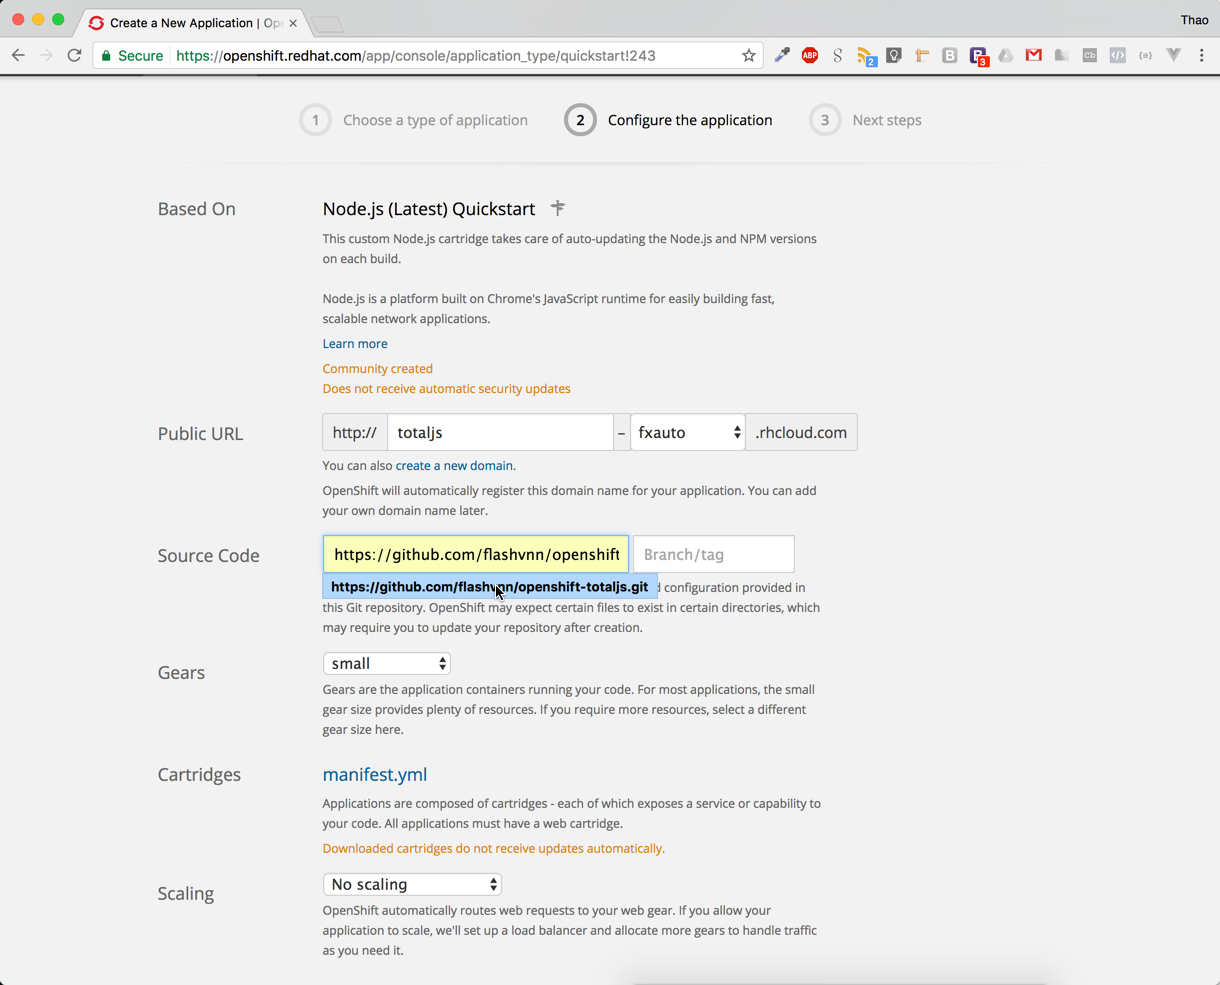
Task: Open the eyedropper color picker extension
Action: click(x=782, y=56)
